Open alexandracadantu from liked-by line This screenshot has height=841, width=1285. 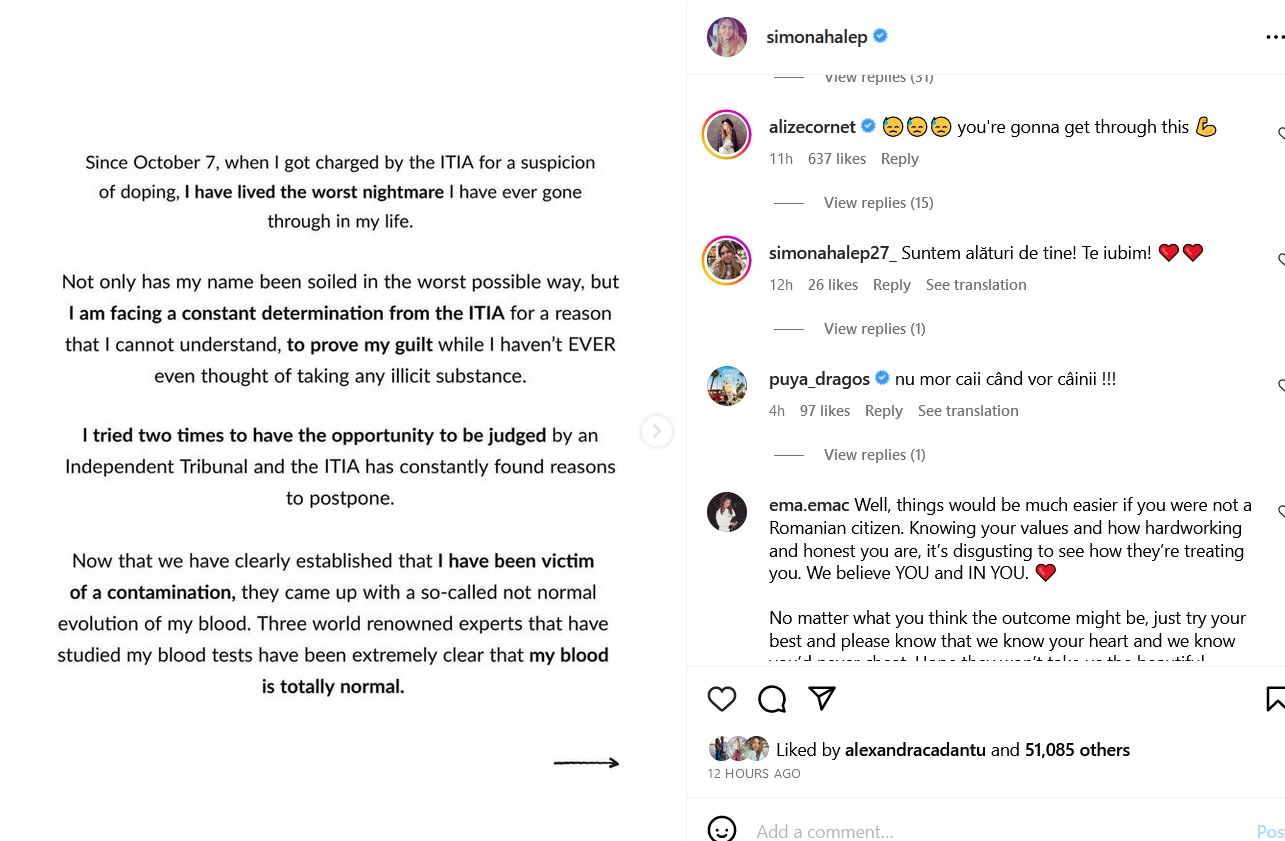coord(915,750)
